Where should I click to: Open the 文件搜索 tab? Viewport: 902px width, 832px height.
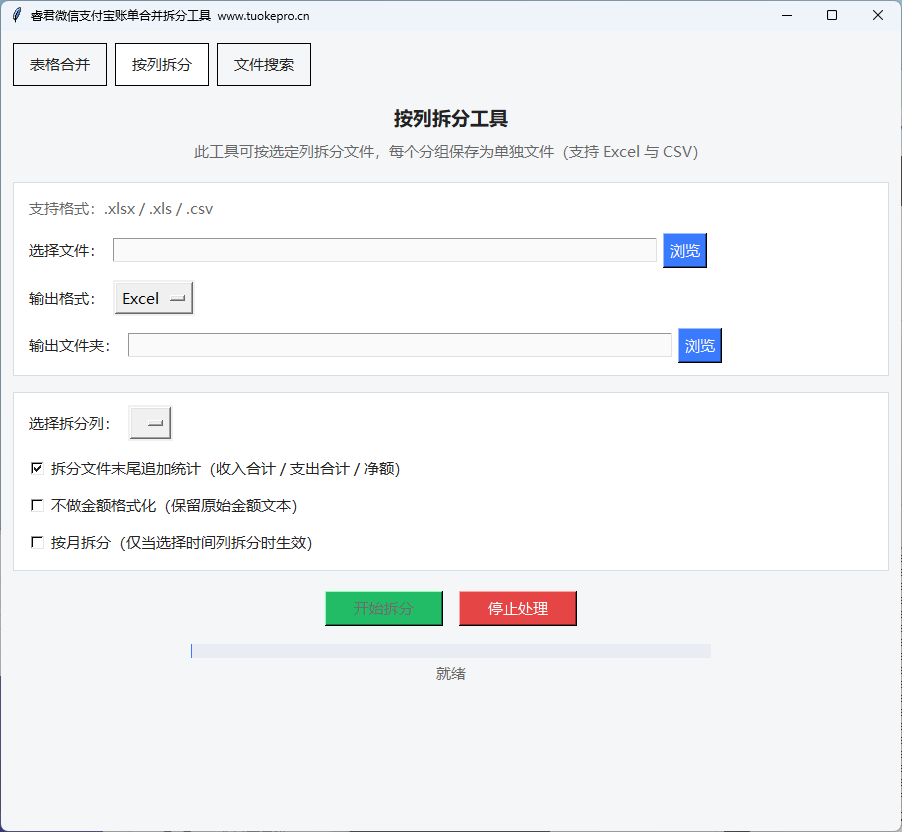pyautogui.click(x=264, y=64)
